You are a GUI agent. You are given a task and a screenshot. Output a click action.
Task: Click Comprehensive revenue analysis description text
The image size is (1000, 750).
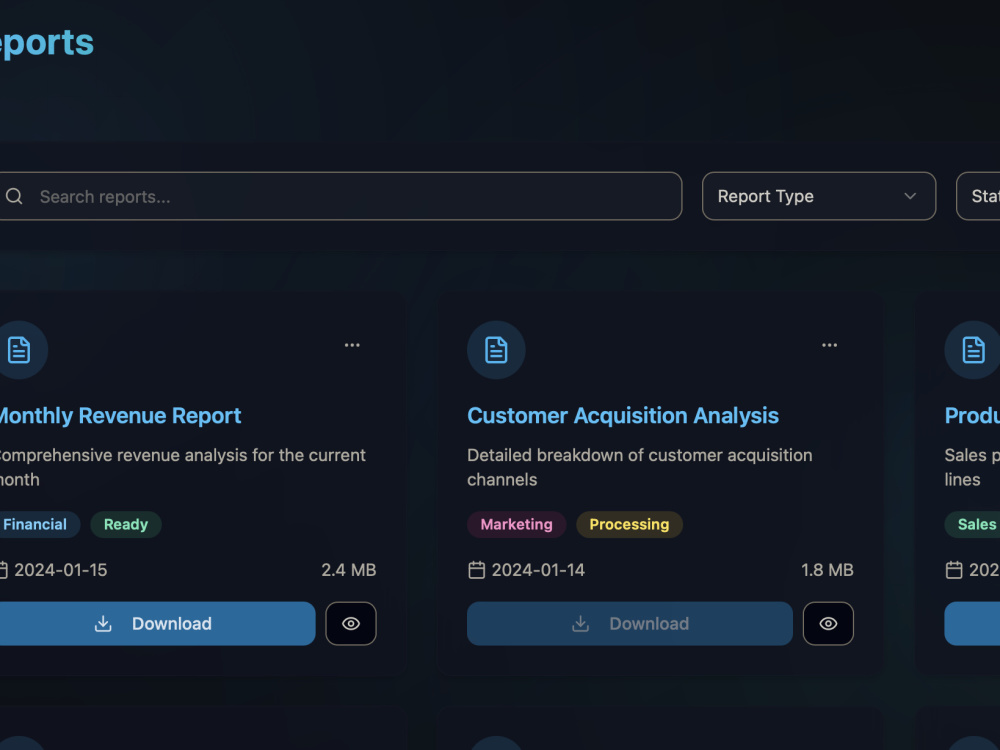click(182, 467)
